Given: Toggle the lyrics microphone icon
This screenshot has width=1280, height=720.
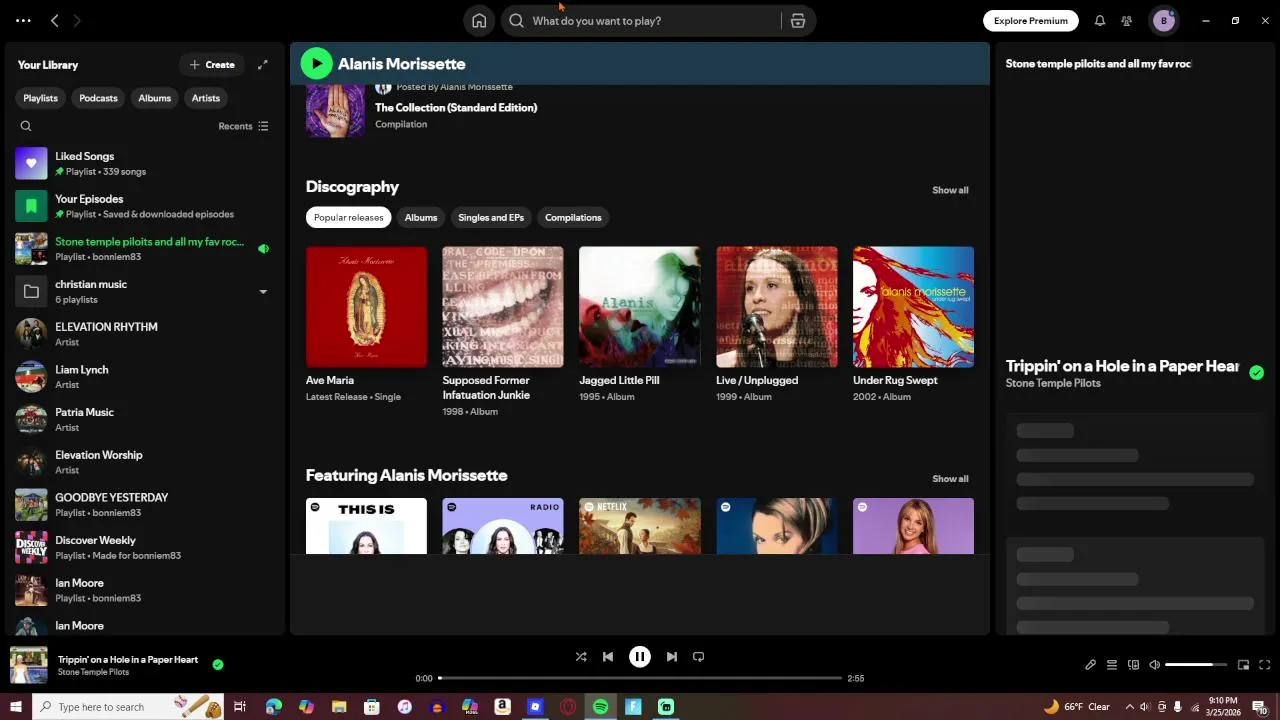Looking at the screenshot, I should (x=1091, y=665).
